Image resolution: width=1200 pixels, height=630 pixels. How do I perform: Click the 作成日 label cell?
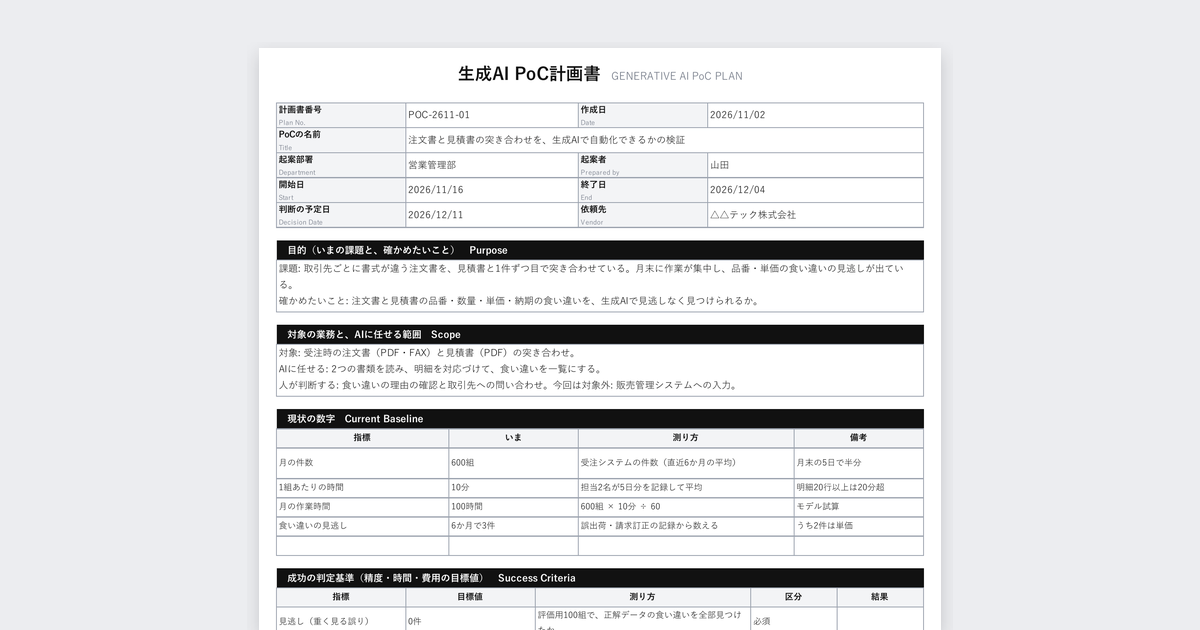click(643, 115)
